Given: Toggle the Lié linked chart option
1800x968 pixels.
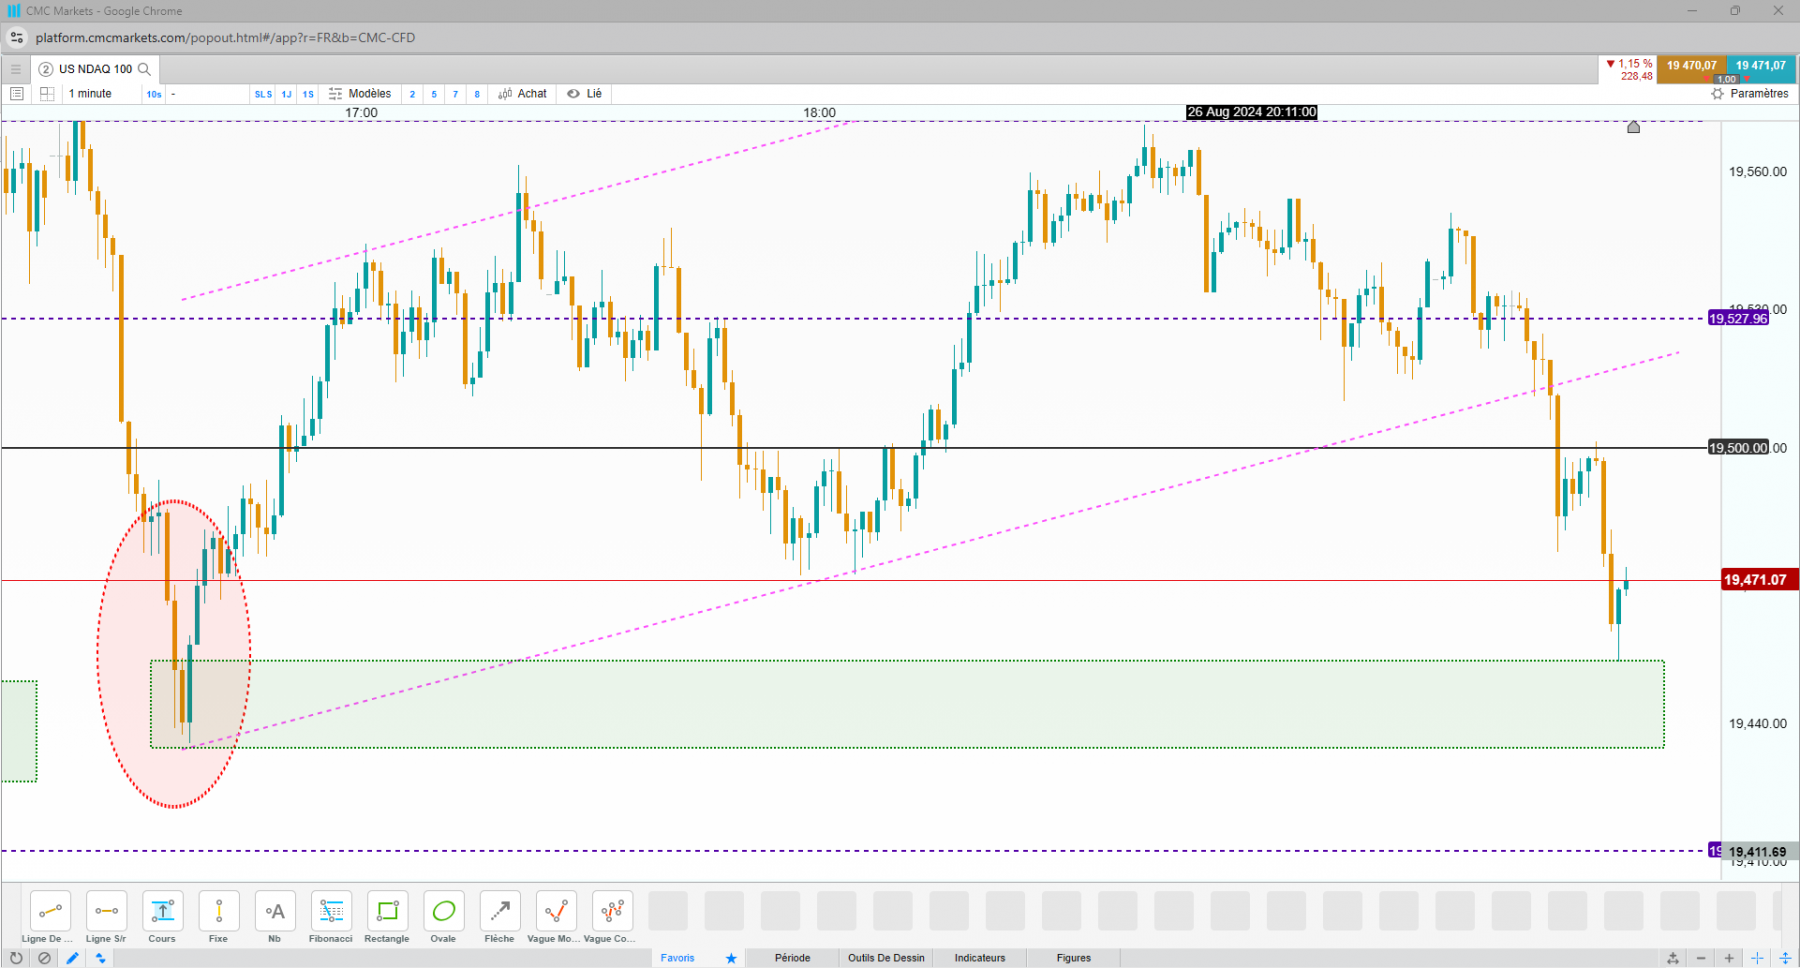Looking at the screenshot, I should (x=584, y=94).
